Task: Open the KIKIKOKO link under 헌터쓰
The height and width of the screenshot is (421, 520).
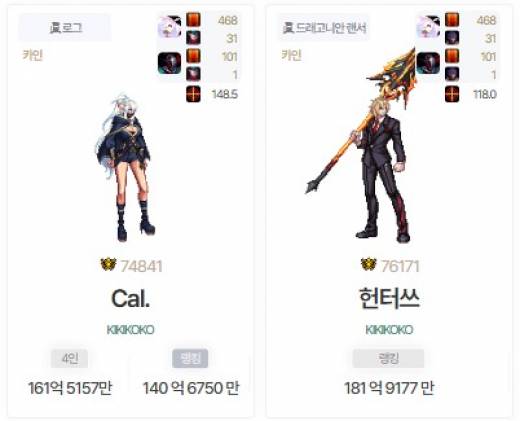Action: [389, 330]
